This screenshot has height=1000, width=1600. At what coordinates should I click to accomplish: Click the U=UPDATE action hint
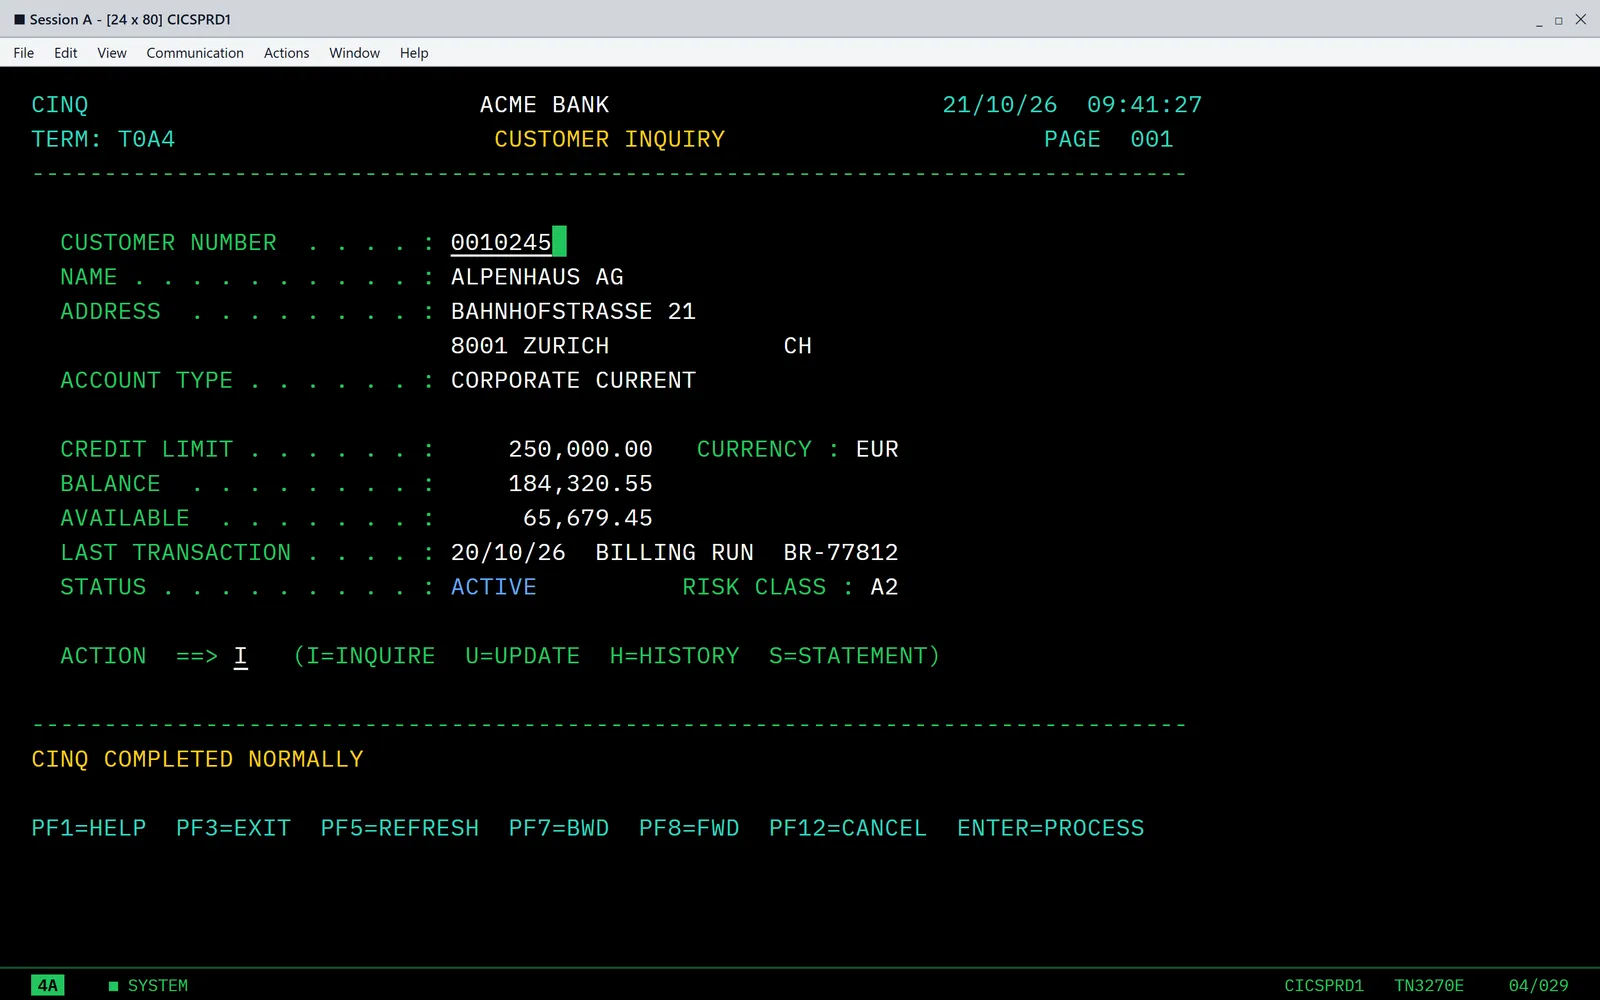coord(523,656)
